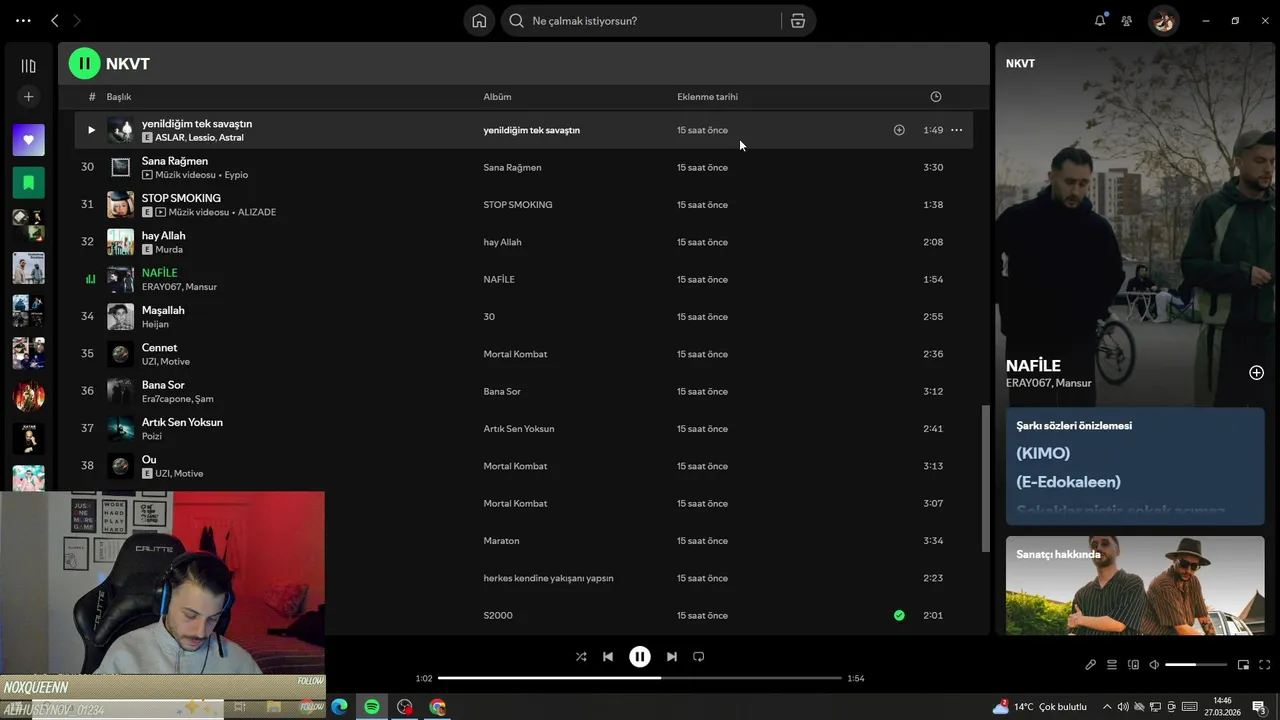Screen dimensions: 1280x720
Task: Click artist link ALIZADE
Action: pyautogui.click(x=257, y=212)
